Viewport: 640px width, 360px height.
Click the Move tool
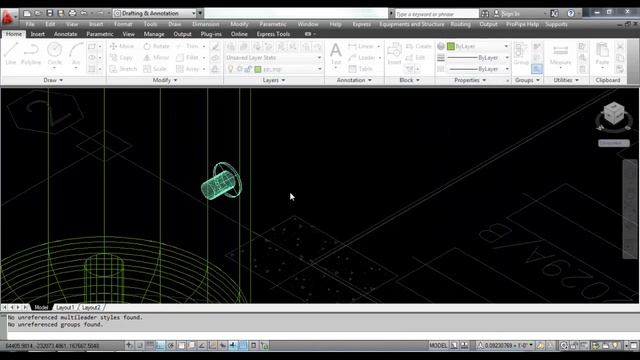click(122, 47)
